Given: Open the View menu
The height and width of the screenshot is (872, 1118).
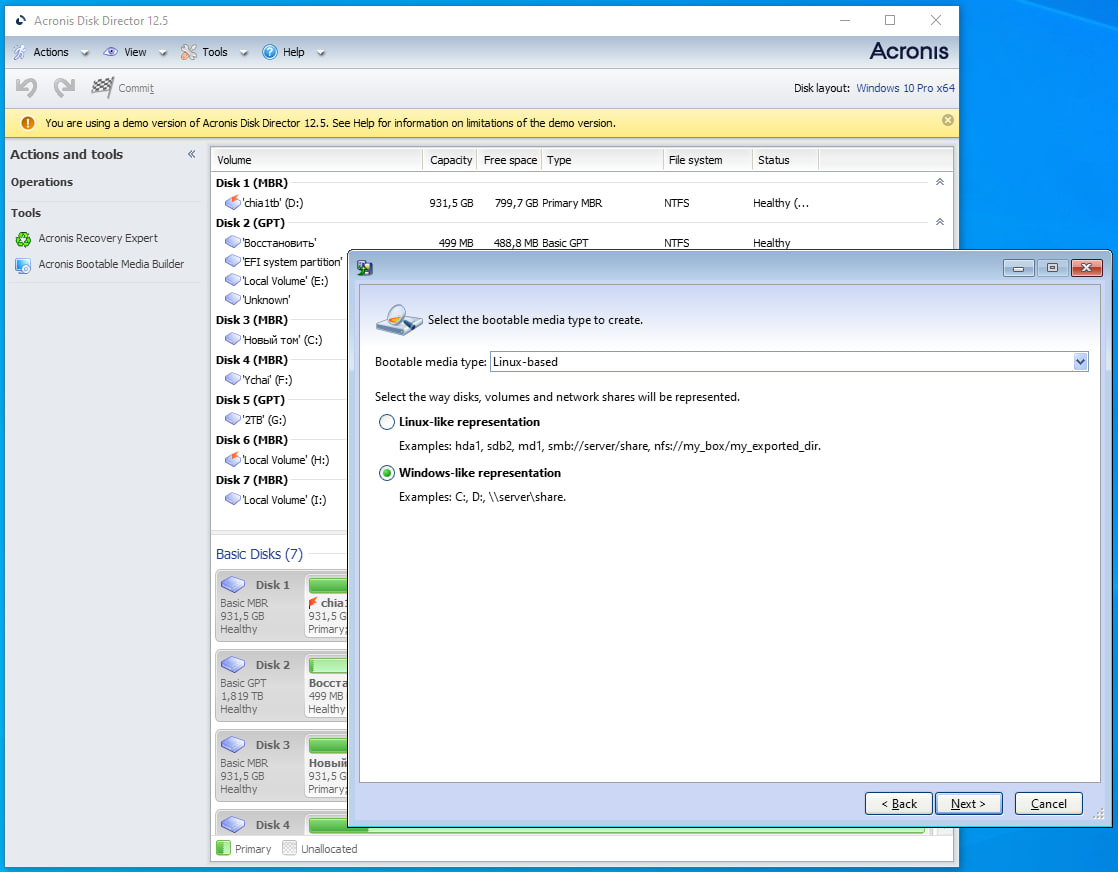Looking at the screenshot, I should [135, 52].
